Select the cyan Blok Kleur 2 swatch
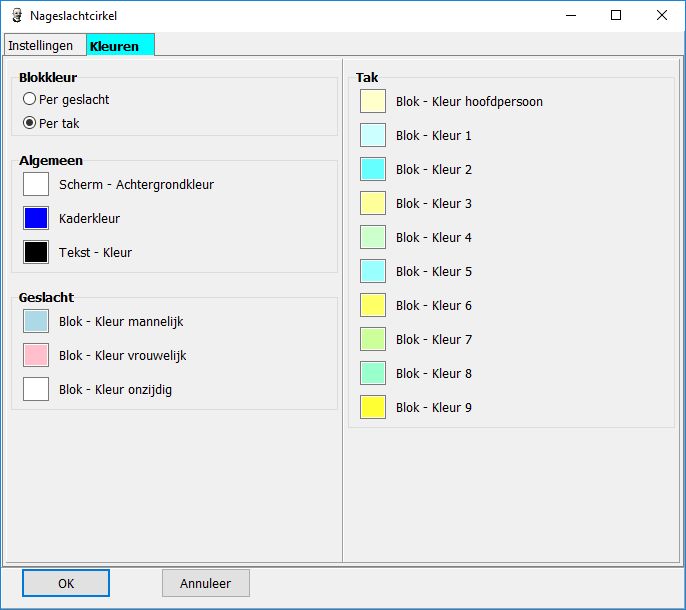Screen dimensions: 686x610 coord(373,169)
